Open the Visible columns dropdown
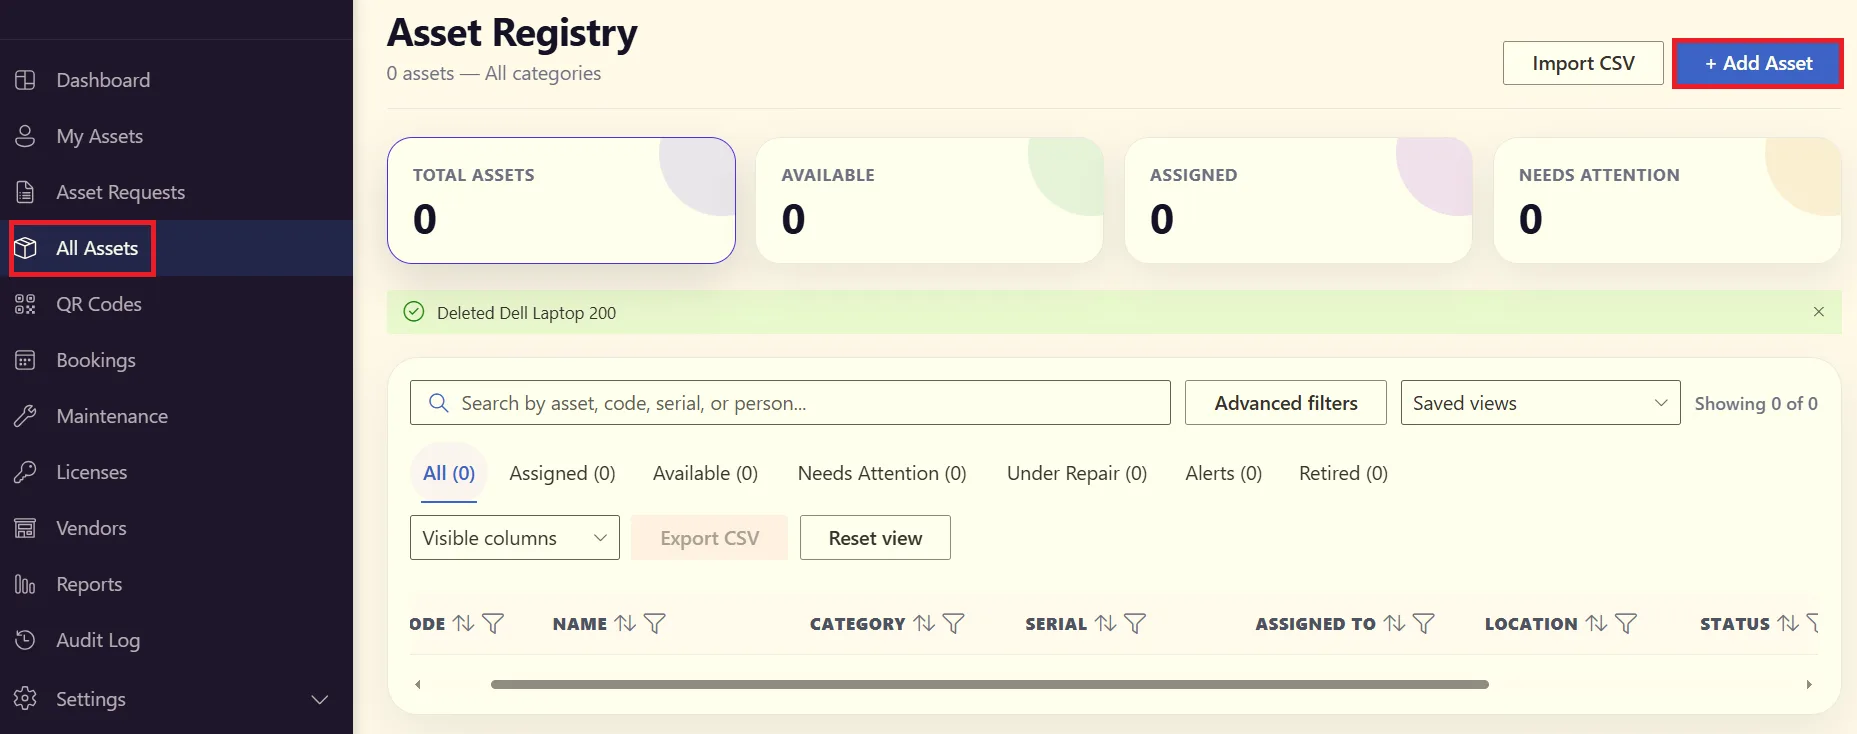This screenshot has height=734, width=1857. click(x=515, y=538)
